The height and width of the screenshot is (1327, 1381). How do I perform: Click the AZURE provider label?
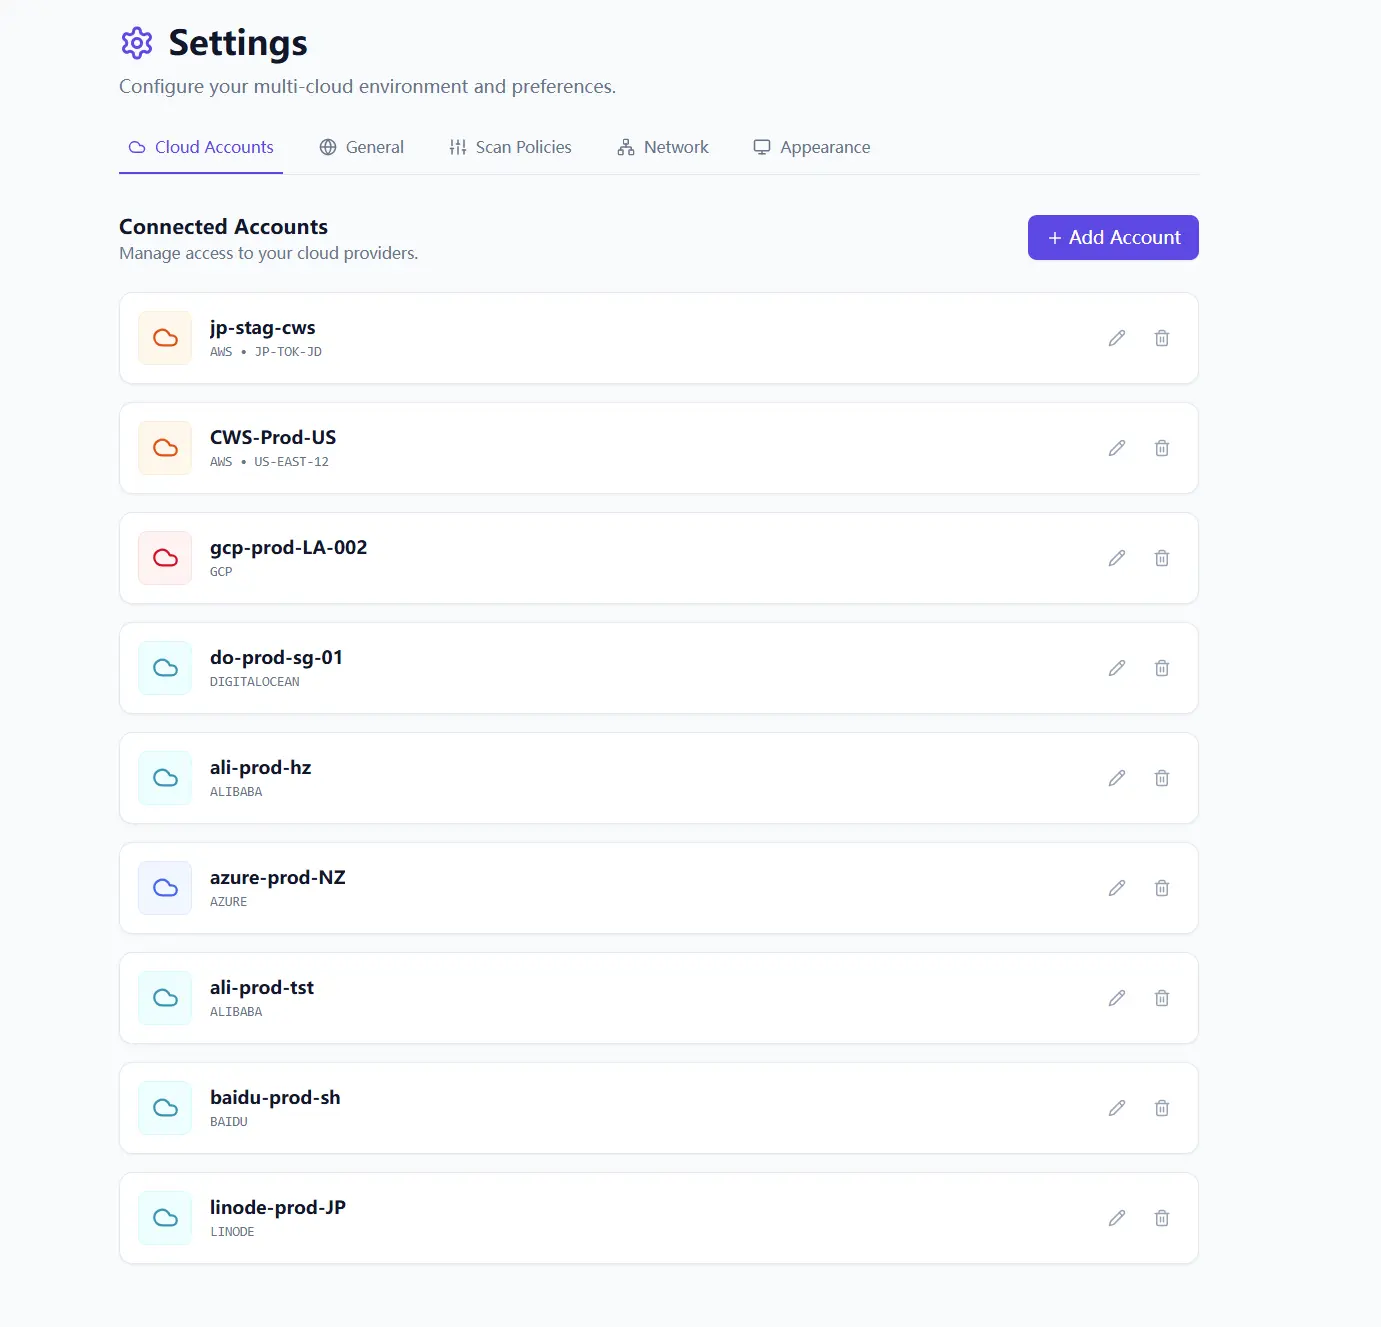pyautogui.click(x=229, y=902)
